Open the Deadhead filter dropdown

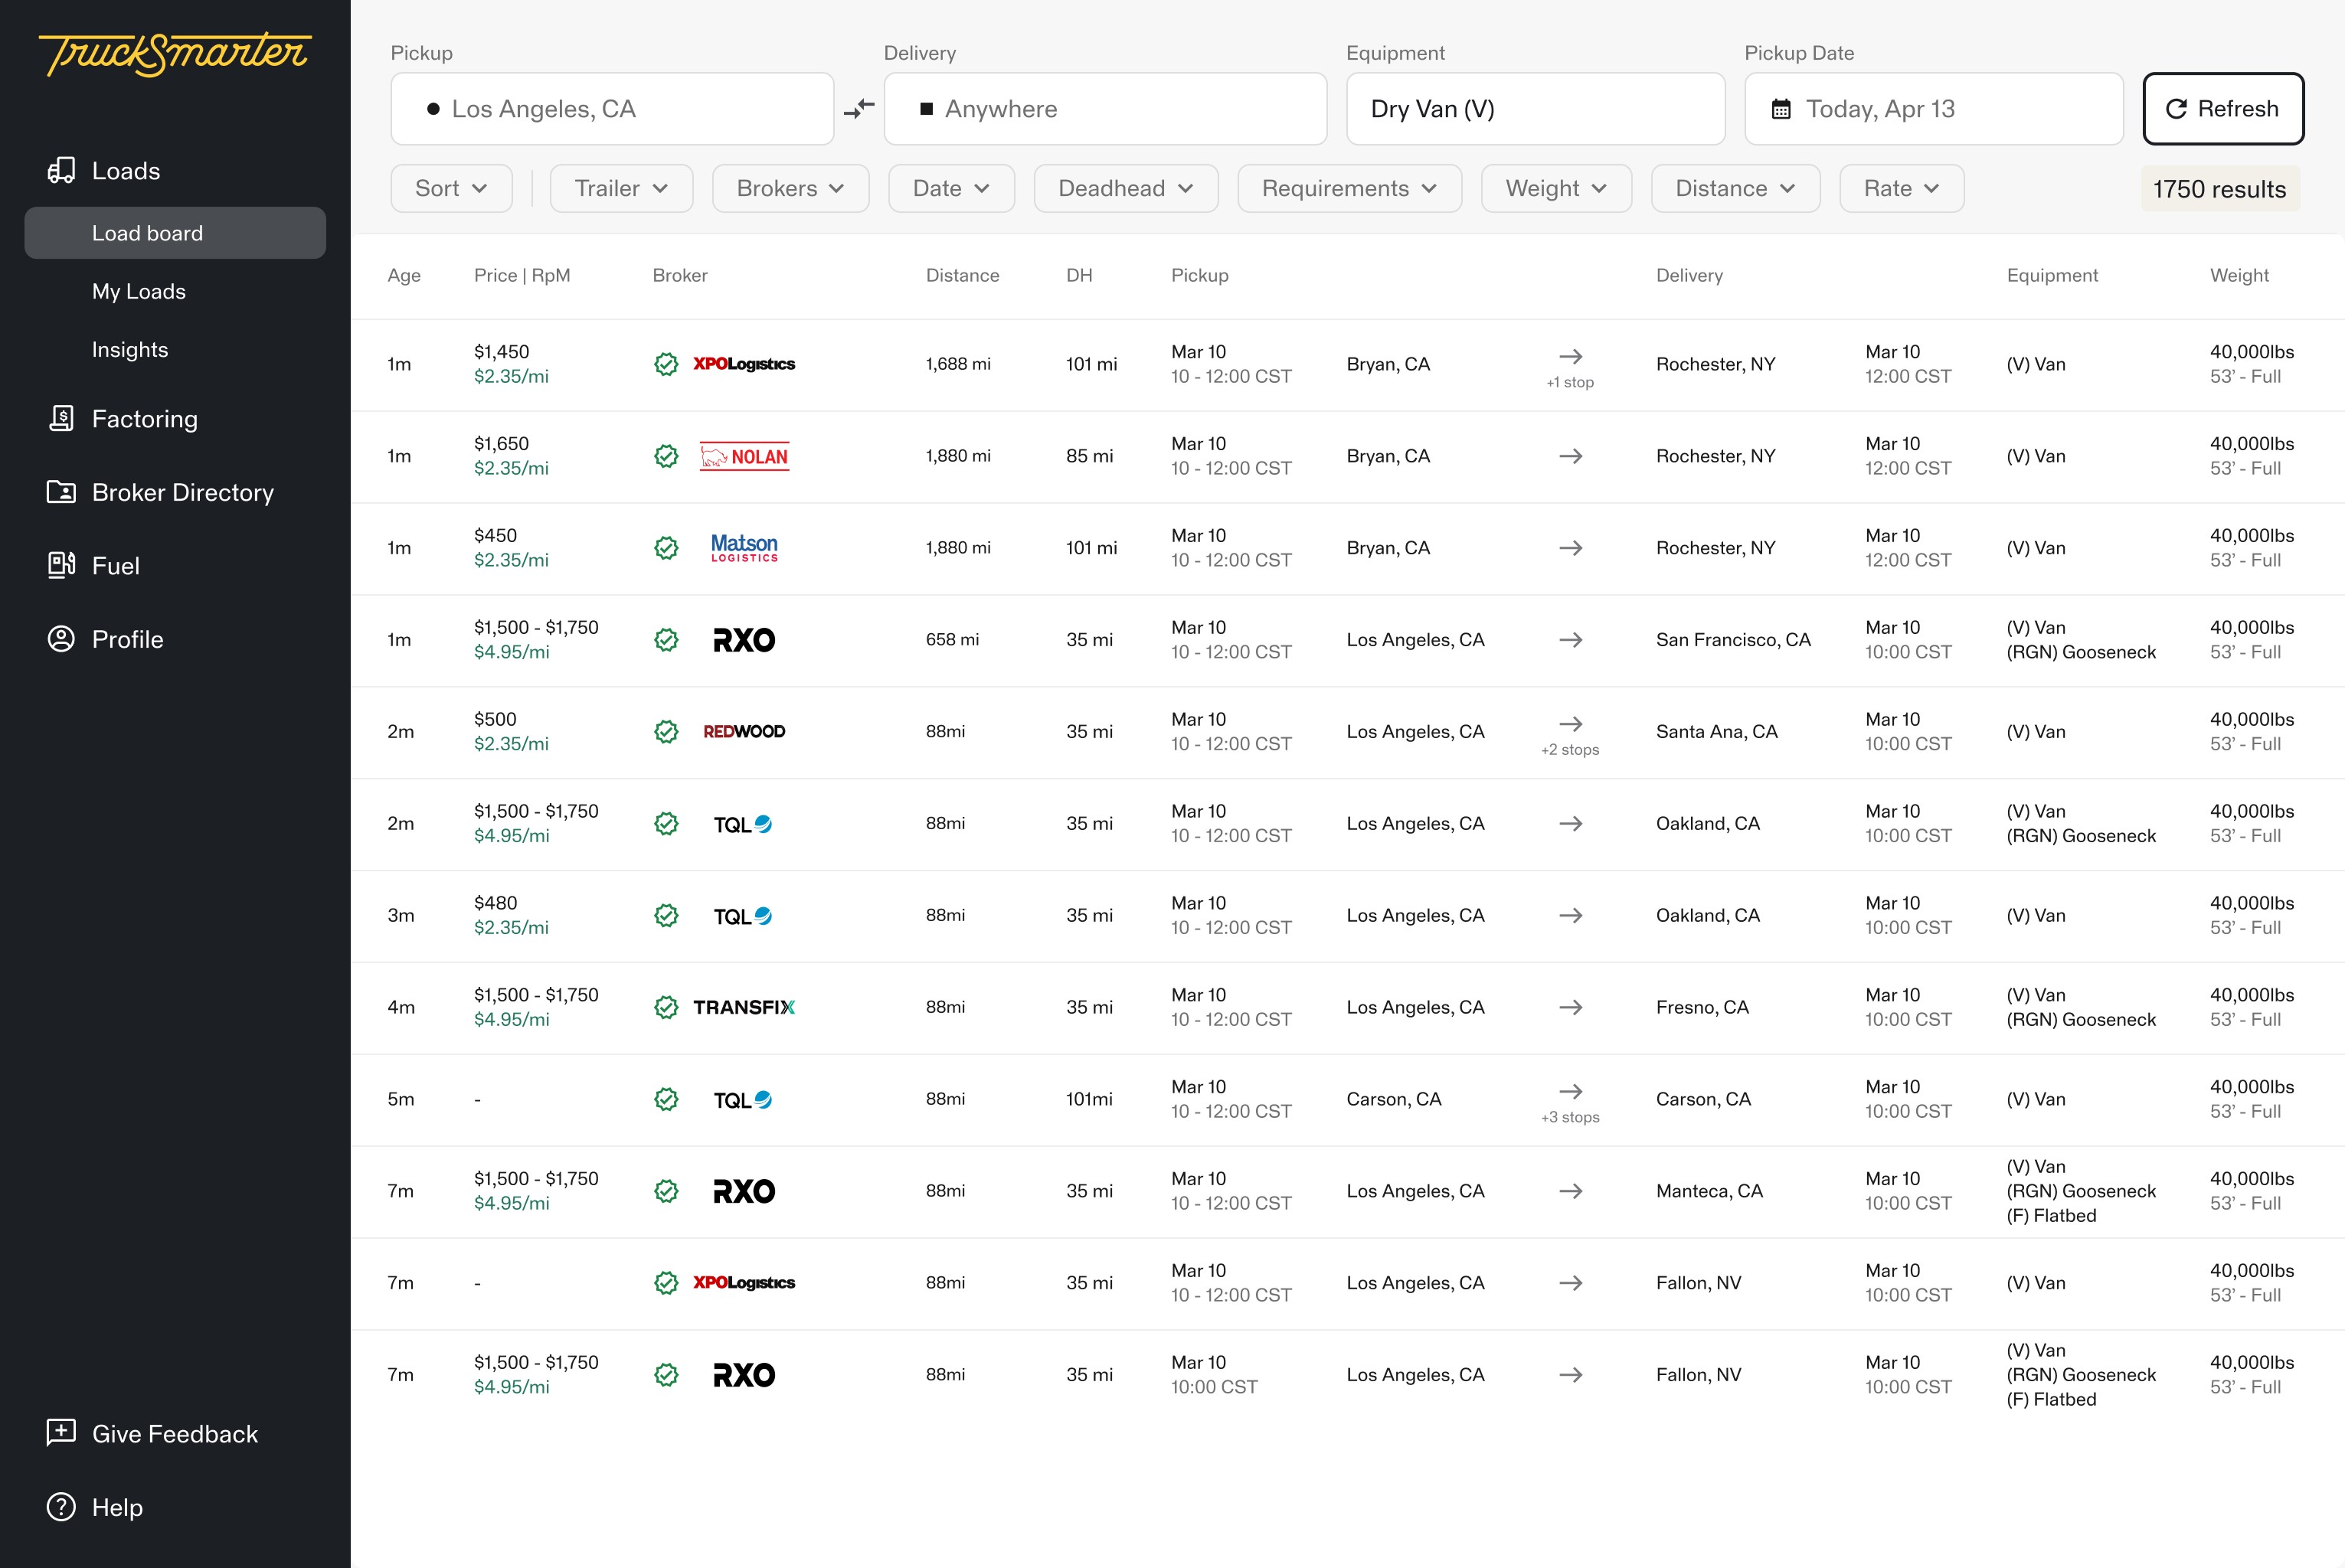pos(1125,188)
